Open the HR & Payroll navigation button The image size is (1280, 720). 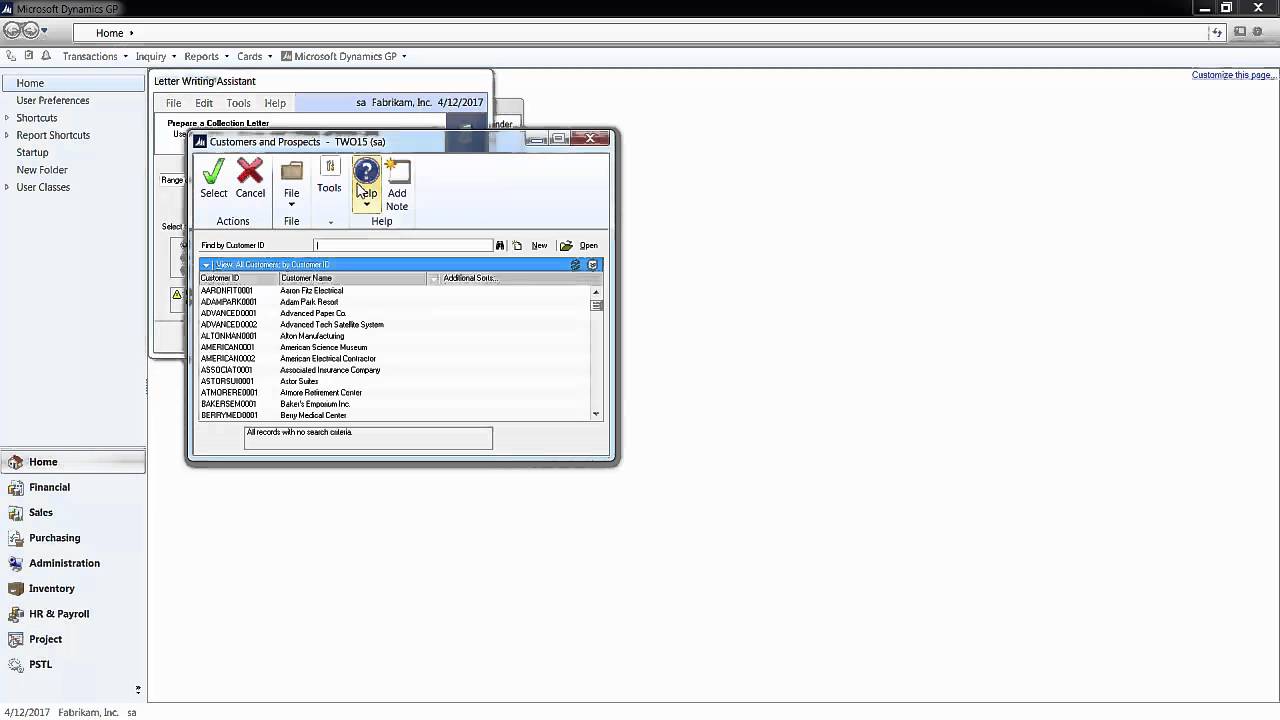(73, 614)
